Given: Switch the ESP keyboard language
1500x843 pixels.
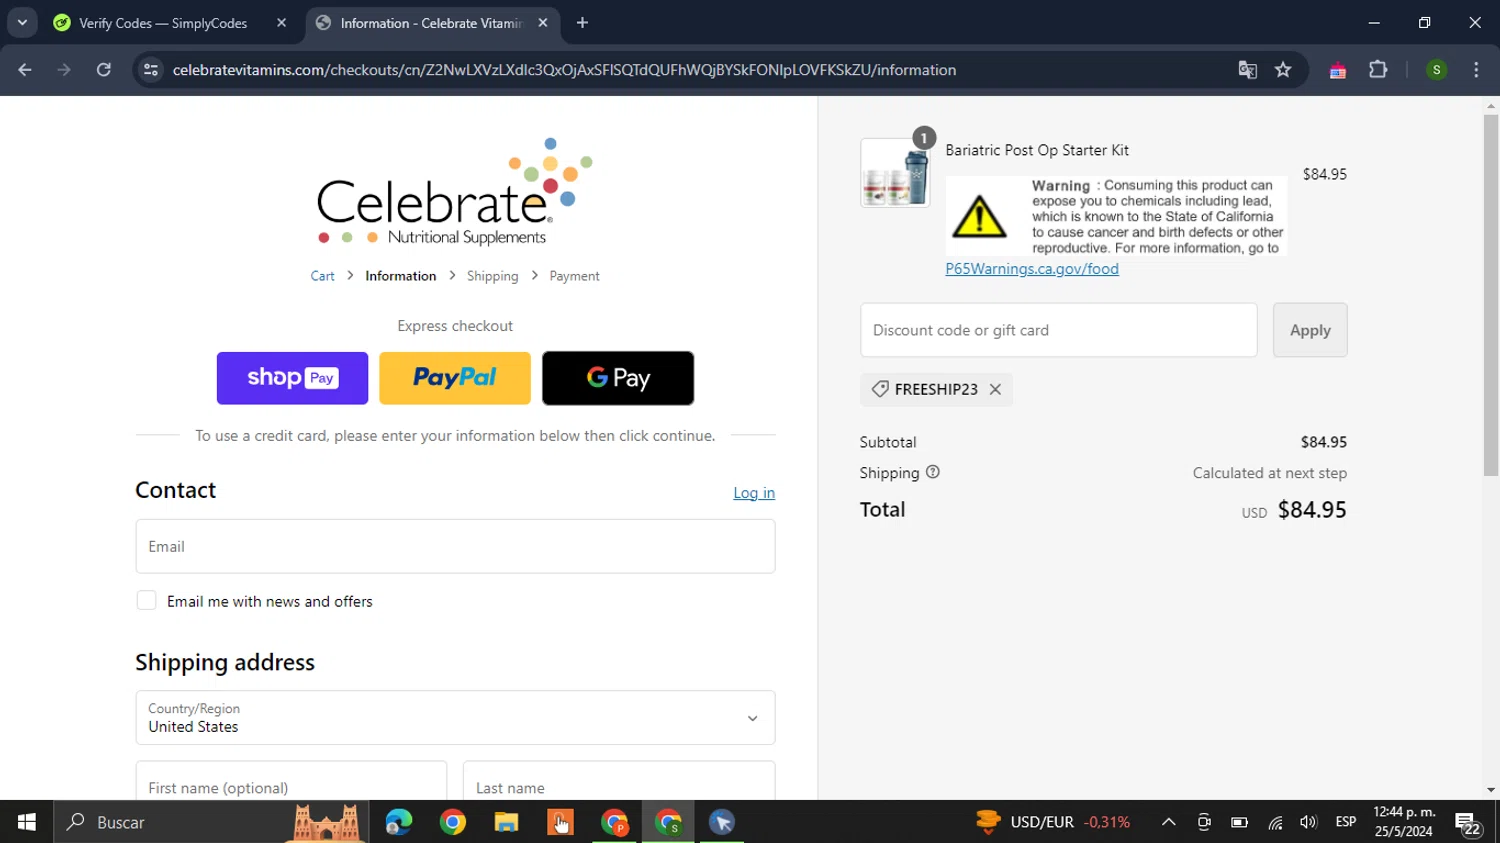Looking at the screenshot, I should tap(1346, 822).
